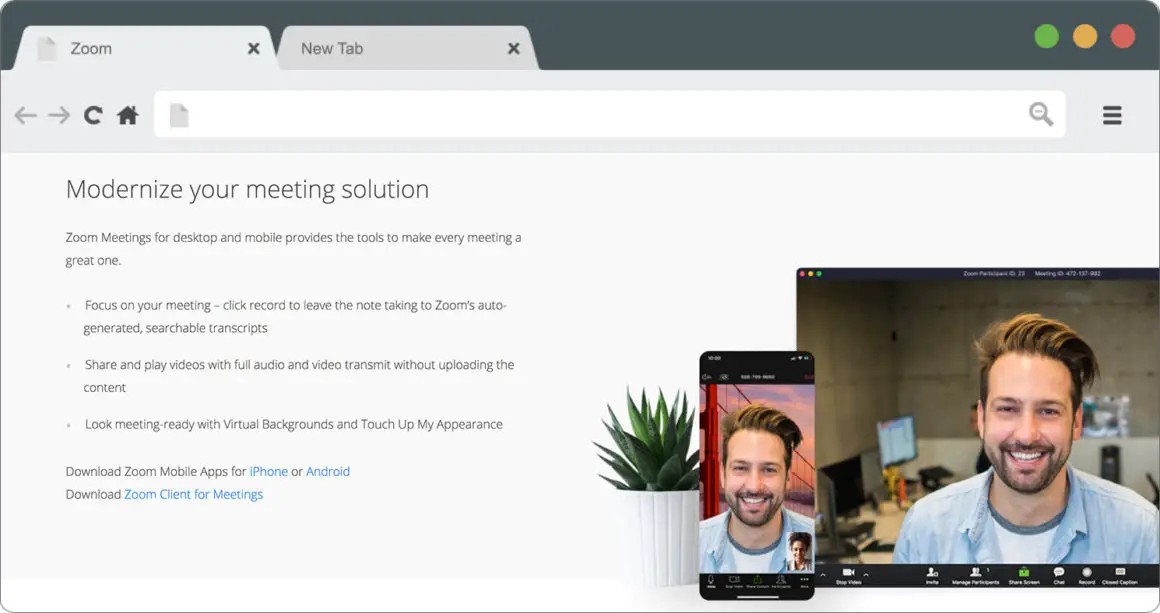Tap the camera switch icon on the phone

[x=724, y=377]
